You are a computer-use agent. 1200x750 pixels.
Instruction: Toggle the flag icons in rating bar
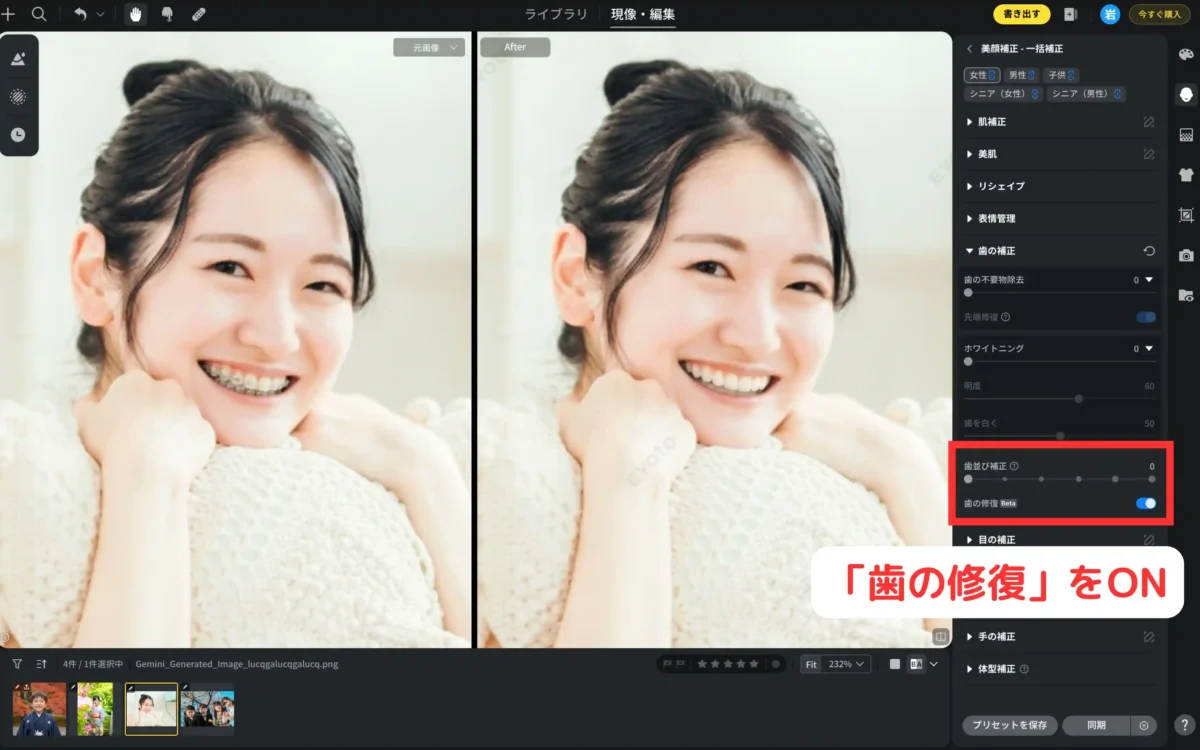point(675,664)
